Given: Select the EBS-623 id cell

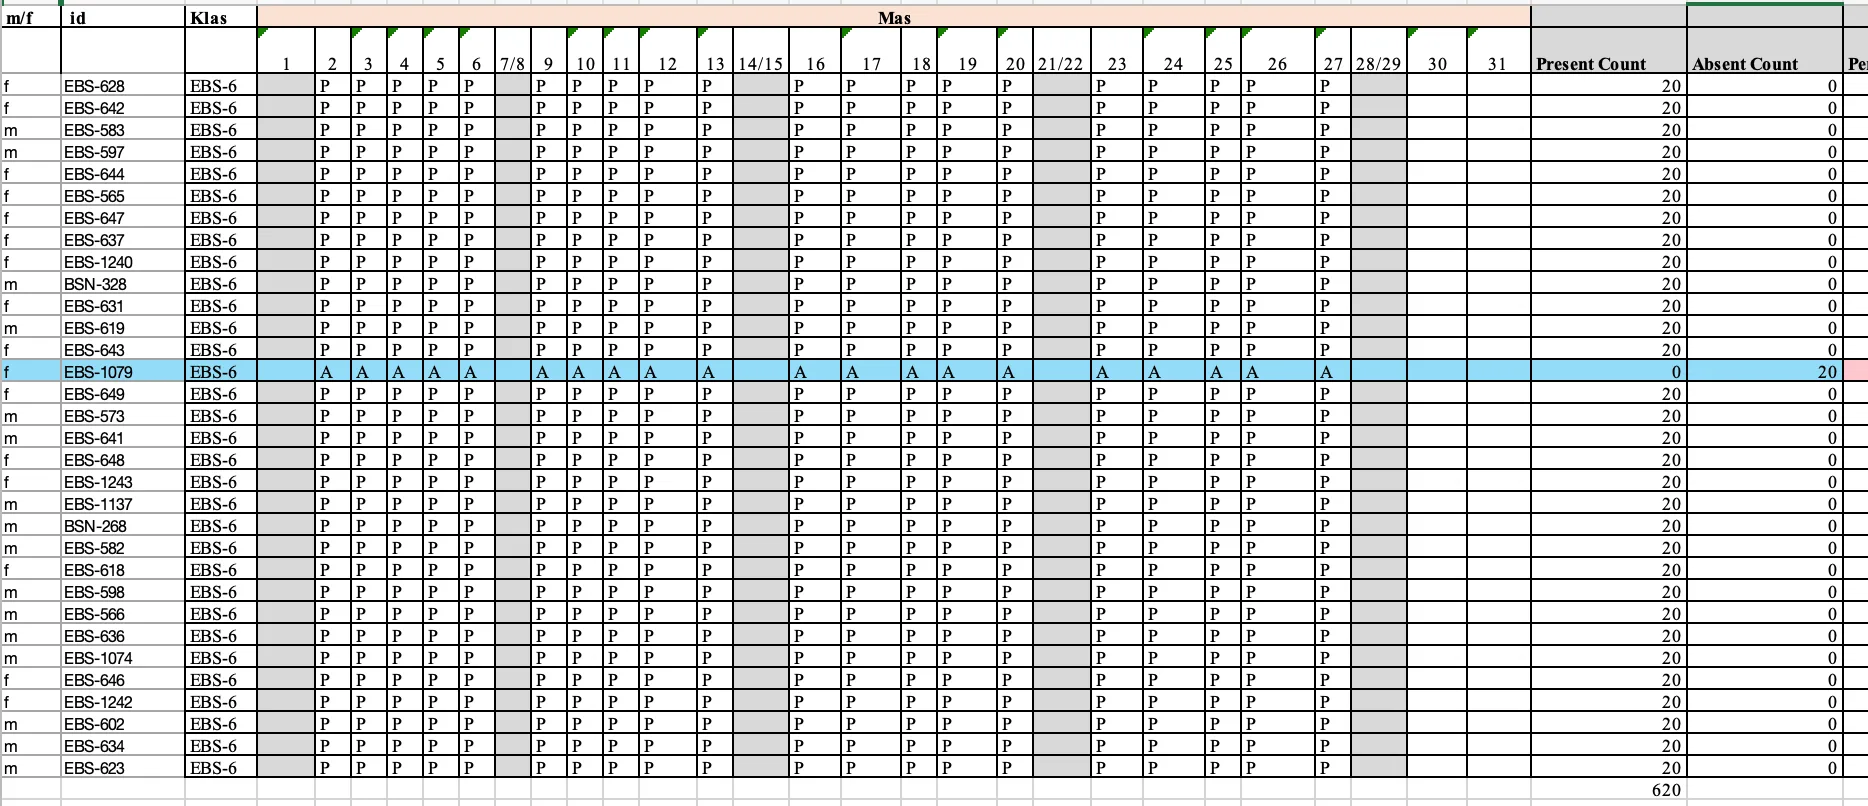Looking at the screenshot, I should coord(123,767).
